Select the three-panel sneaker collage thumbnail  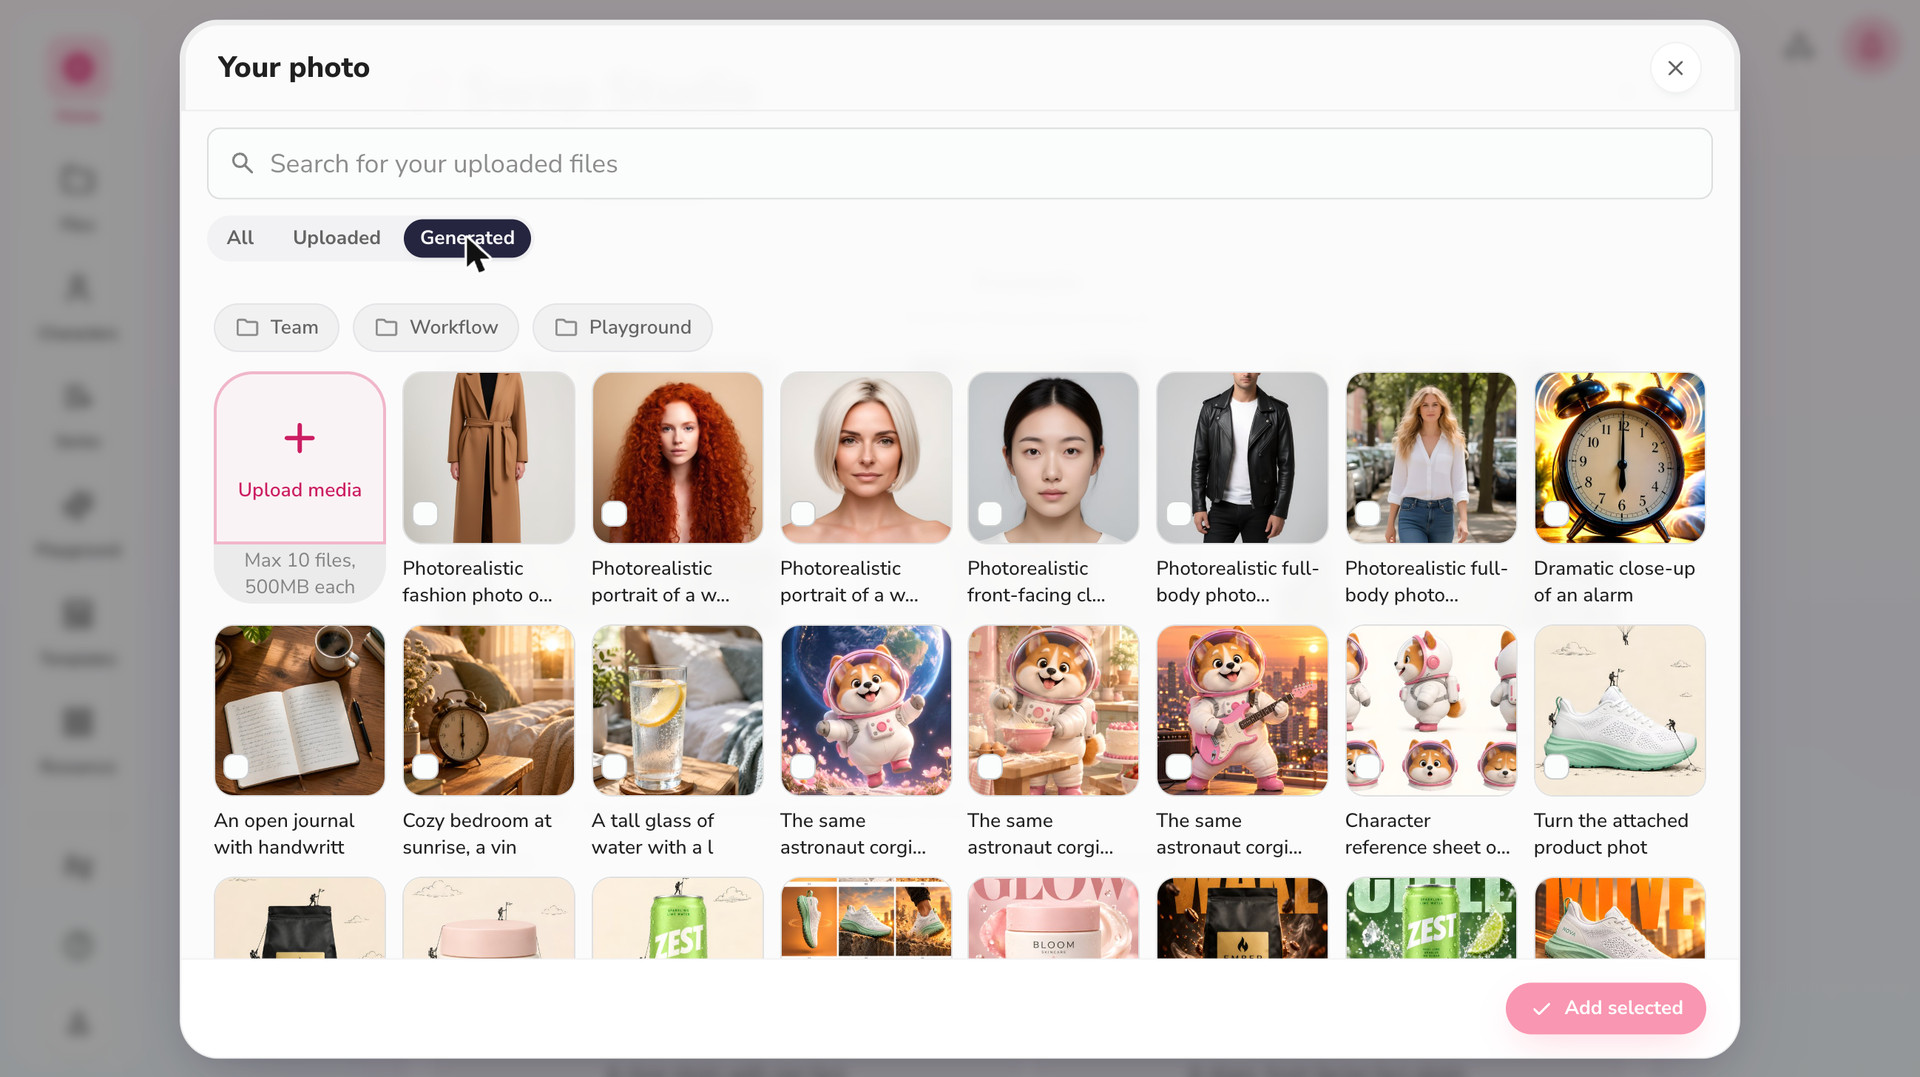(866, 918)
